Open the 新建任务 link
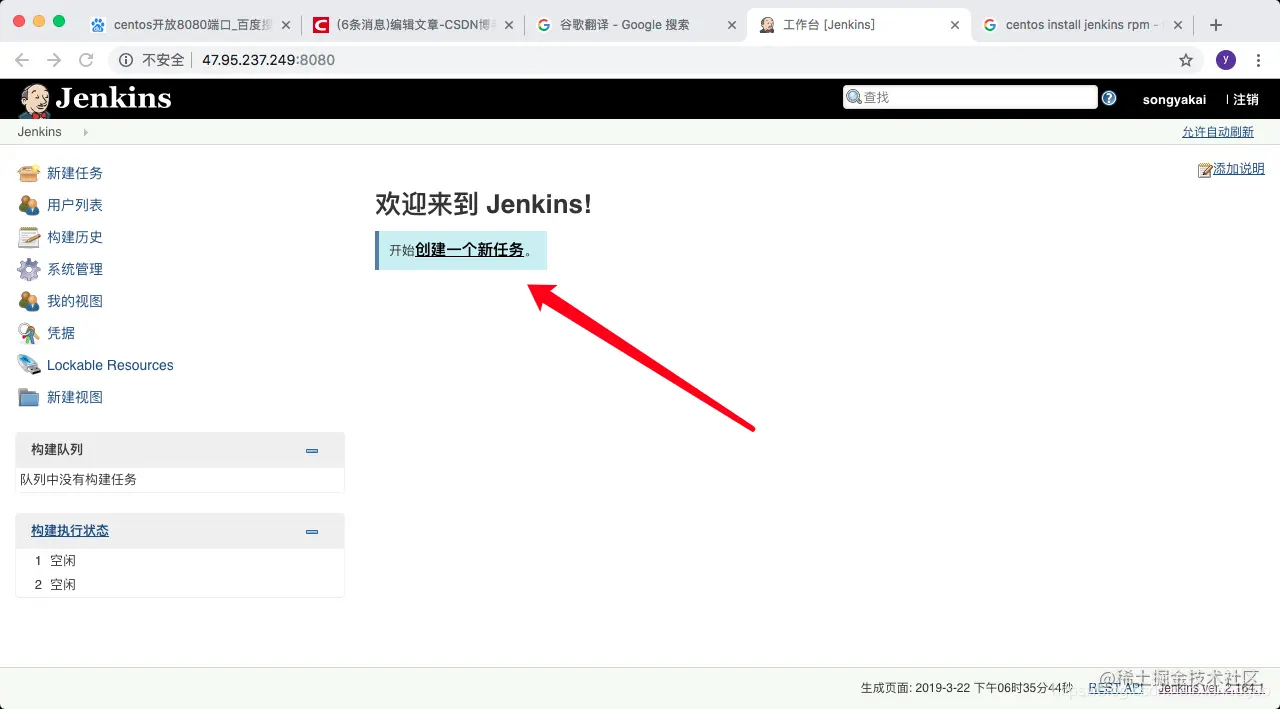The image size is (1280, 709). coord(75,173)
